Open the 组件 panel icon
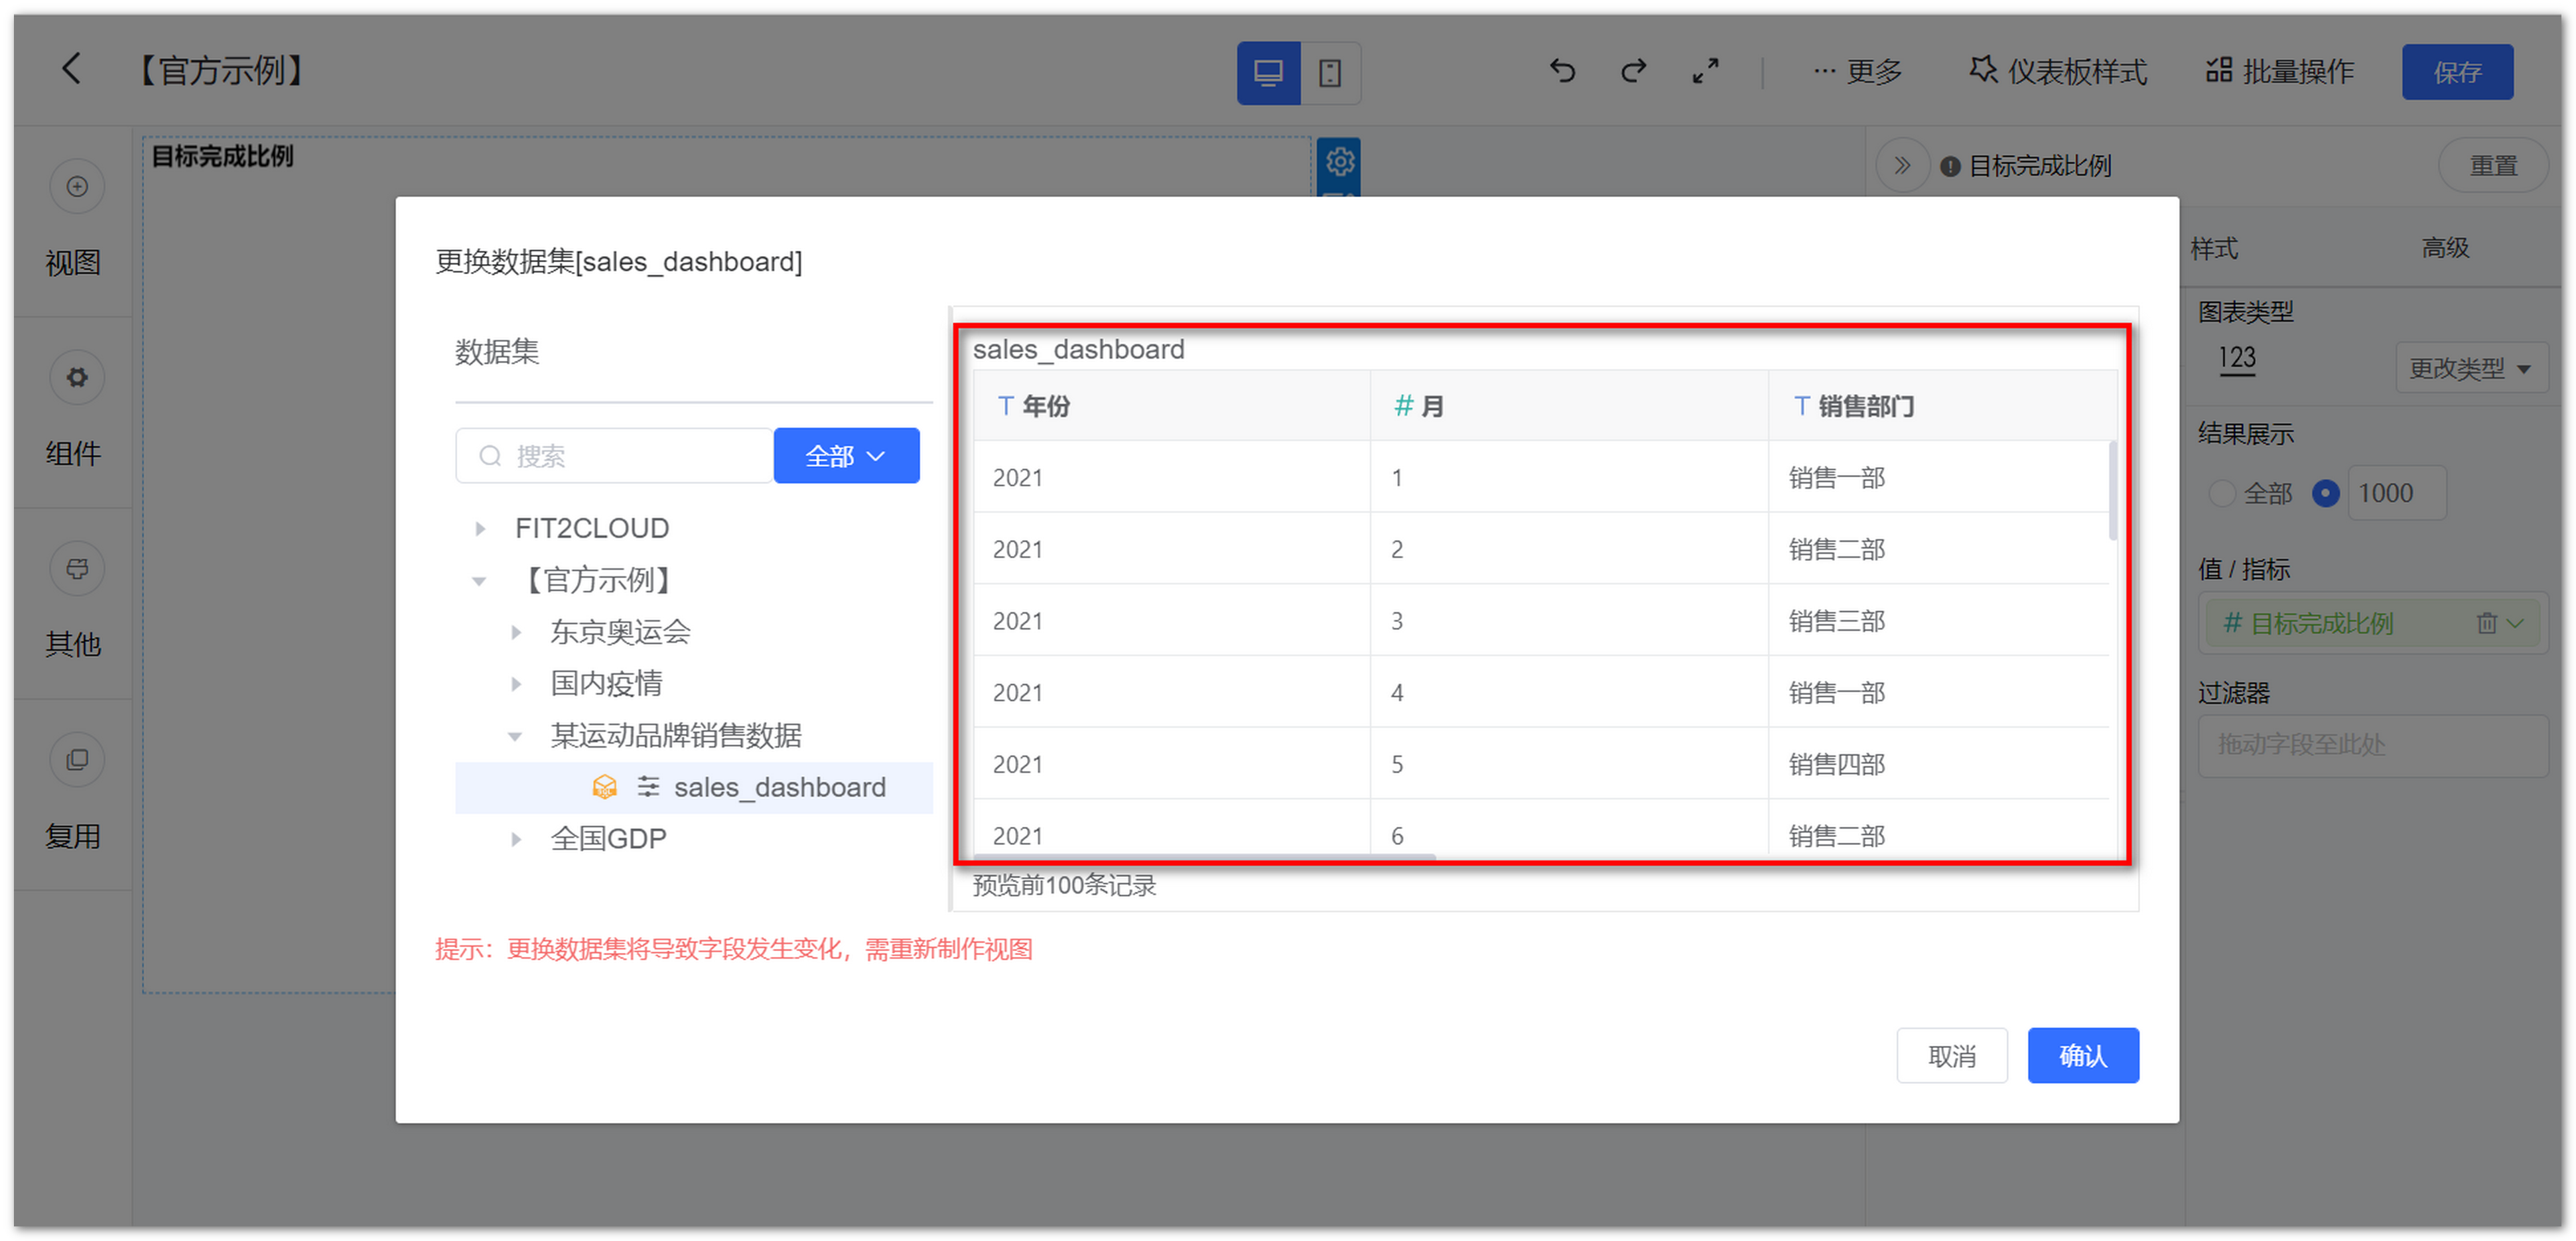 pos(76,377)
